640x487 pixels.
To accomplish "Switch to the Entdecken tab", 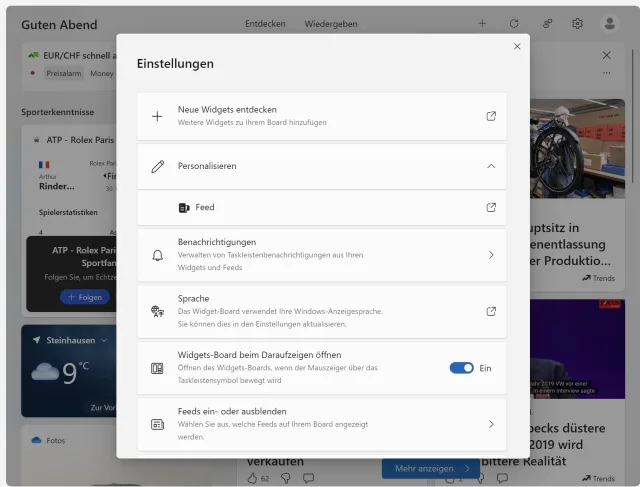I will pos(265,23).
